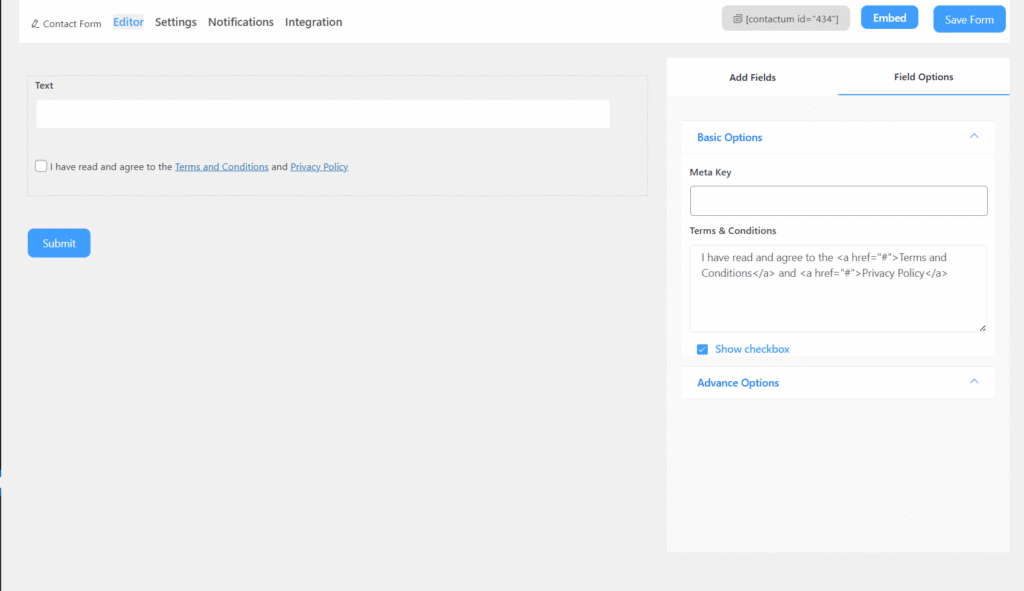Open the Privacy Policy link
This screenshot has height=591, width=1024.
(319, 167)
